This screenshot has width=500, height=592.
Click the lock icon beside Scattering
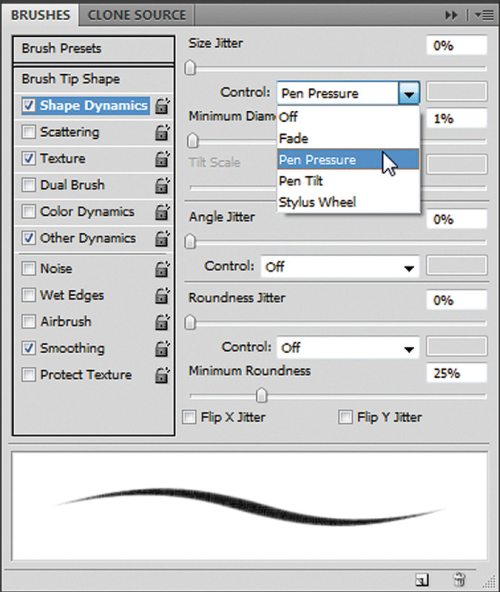[x=162, y=133]
